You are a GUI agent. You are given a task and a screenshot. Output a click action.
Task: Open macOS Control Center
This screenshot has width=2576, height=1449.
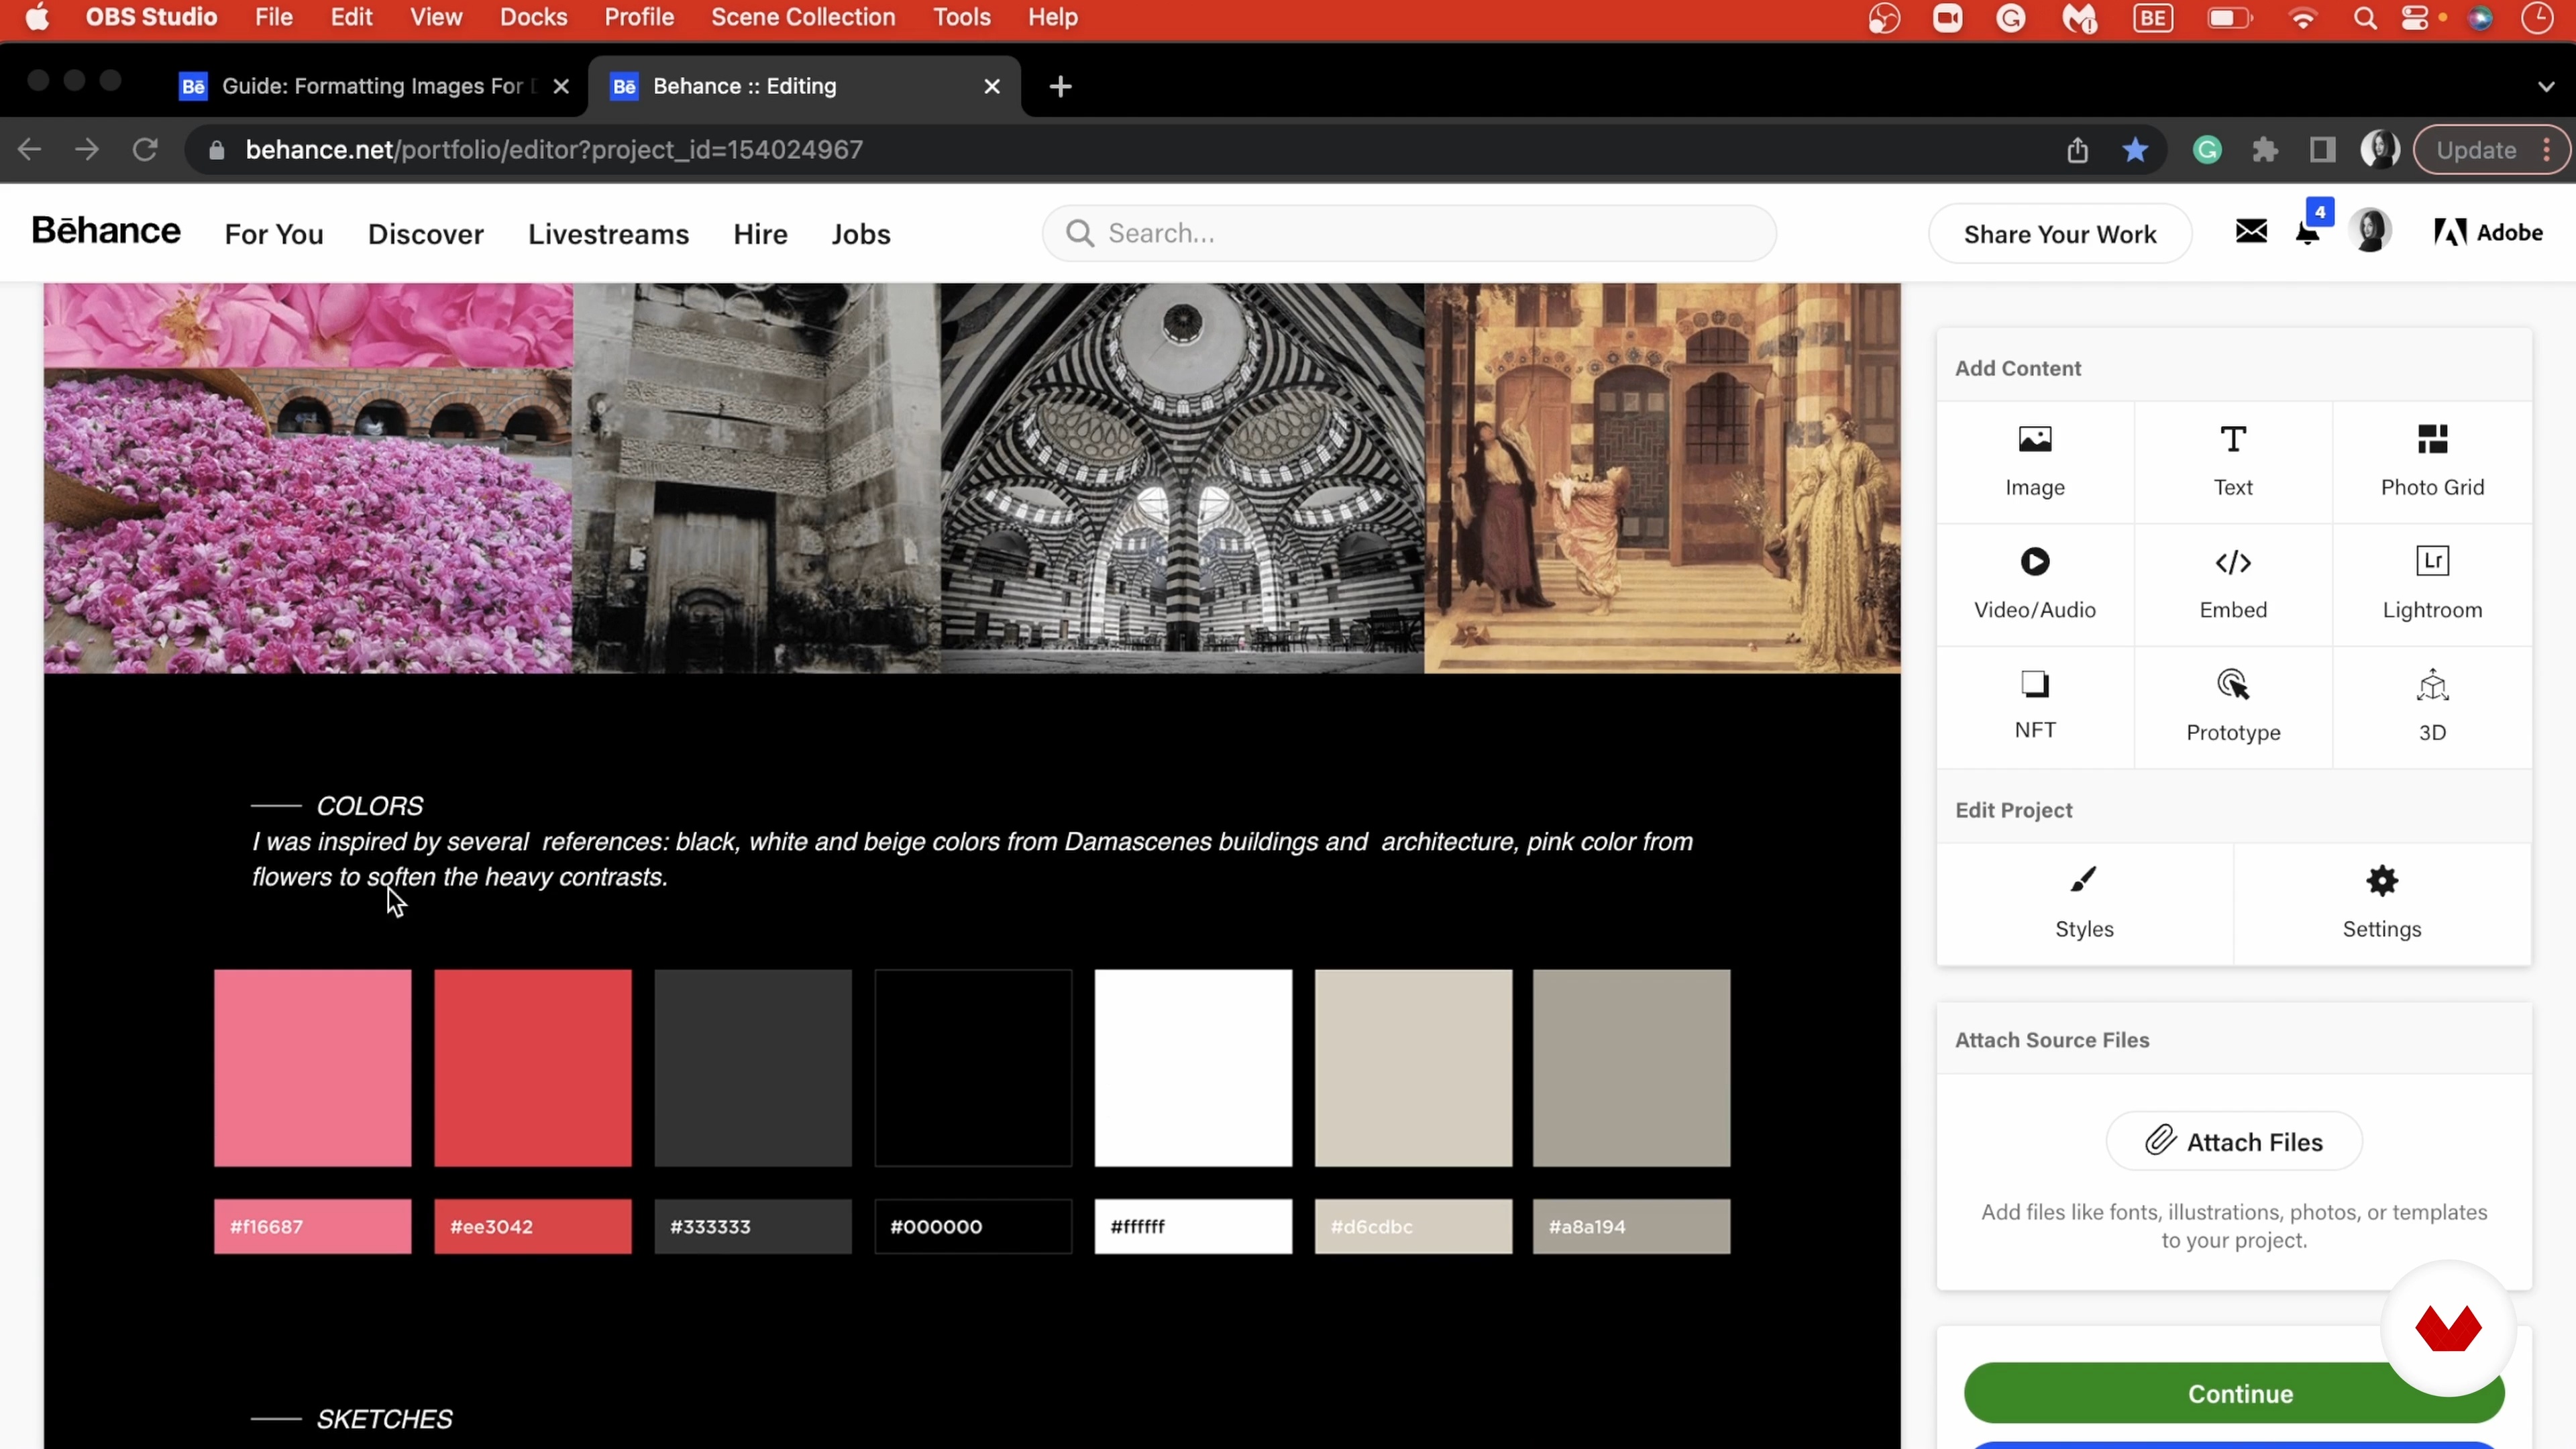(2414, 18)
